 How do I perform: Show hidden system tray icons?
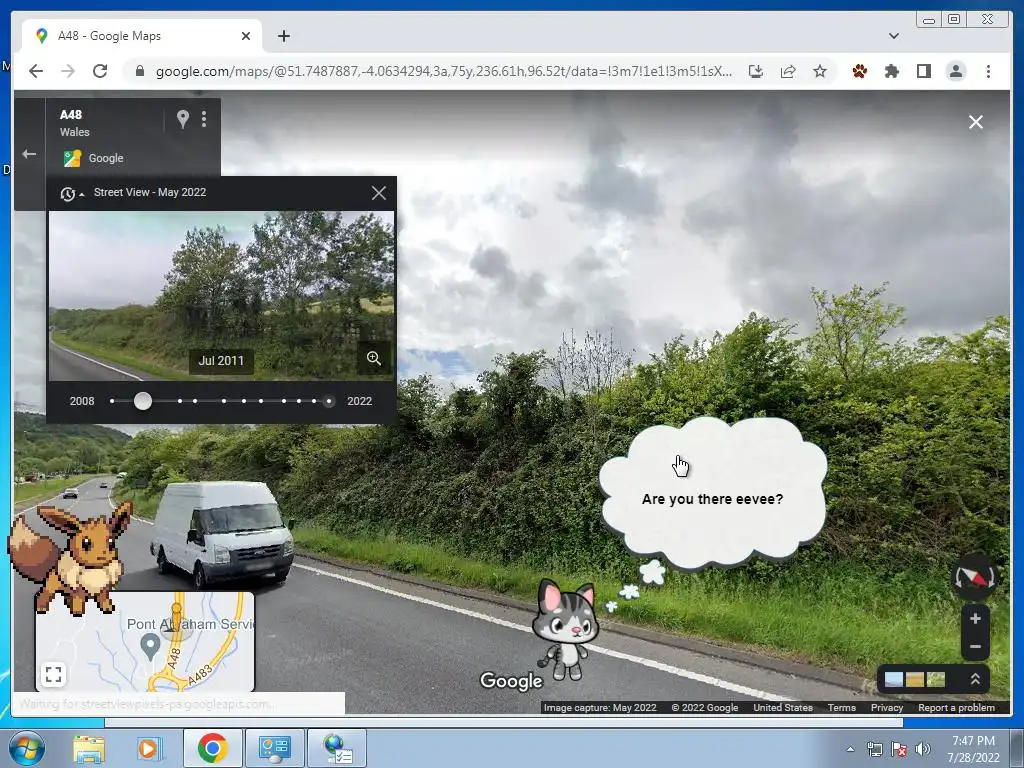(x=850, y=749)
